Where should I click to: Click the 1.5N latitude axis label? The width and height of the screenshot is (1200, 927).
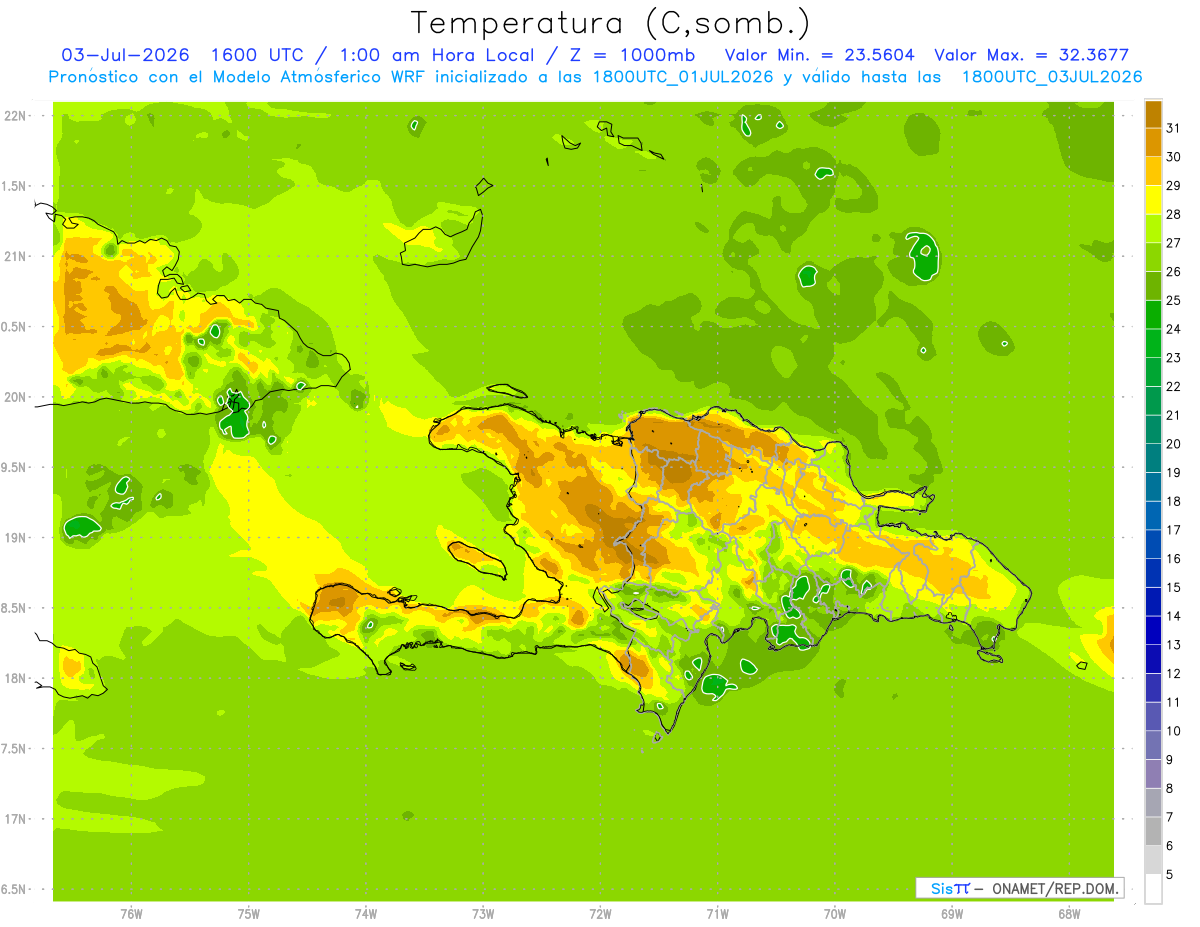[15, 187]
